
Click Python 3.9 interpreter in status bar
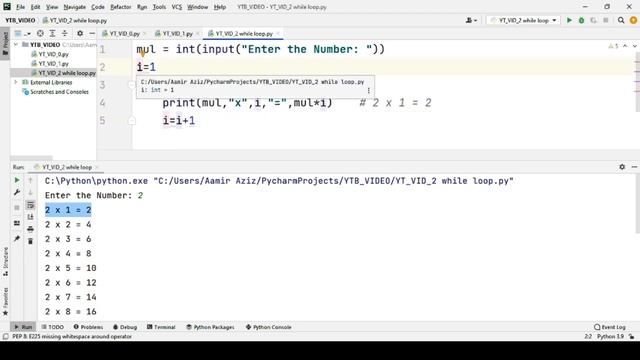[x=610, y=336]
